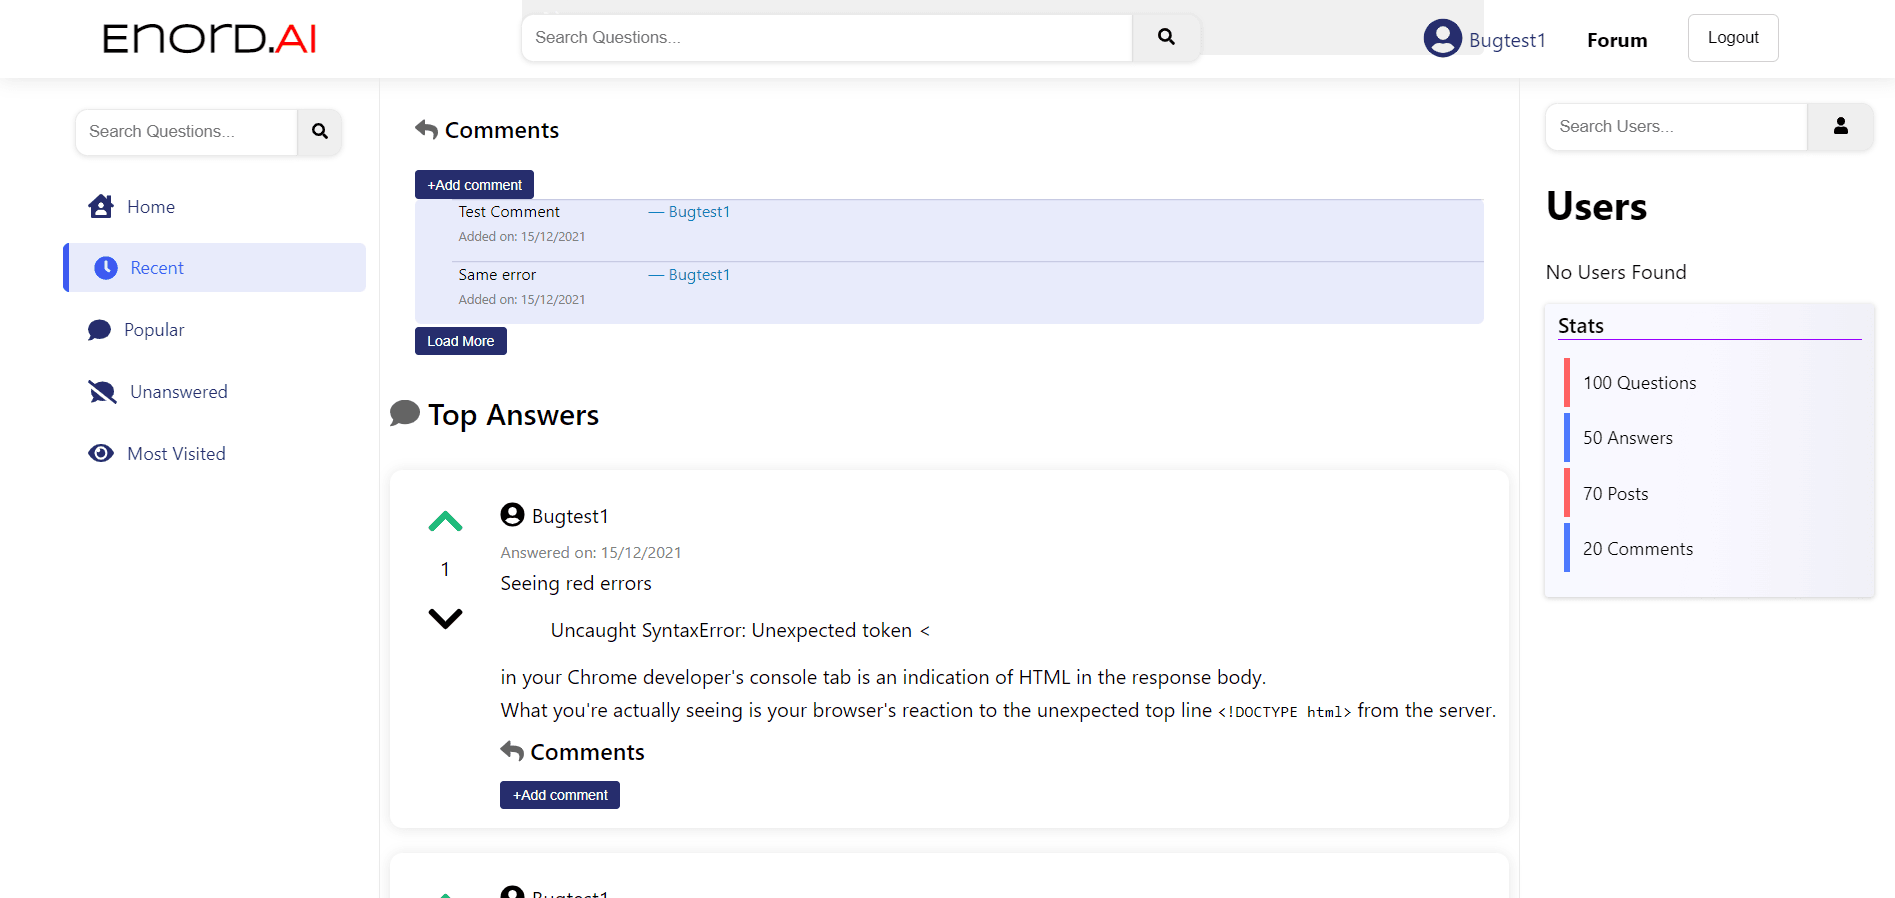This screenshot has height=898, width=1895.
Task: Add comment on the Bugtest1 answer
Action: coord(560,795)
